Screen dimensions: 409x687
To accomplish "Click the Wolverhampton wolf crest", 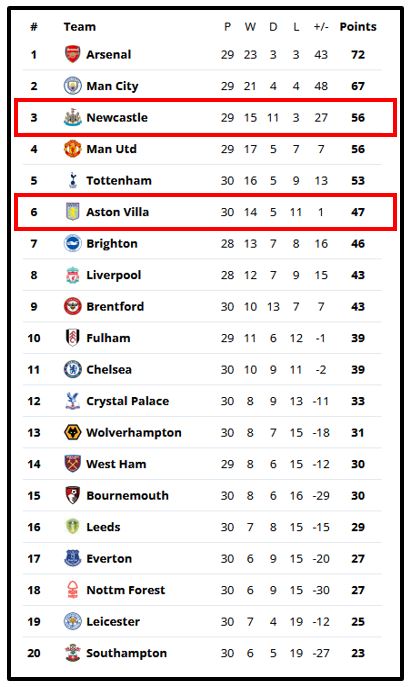I will 73,433.
